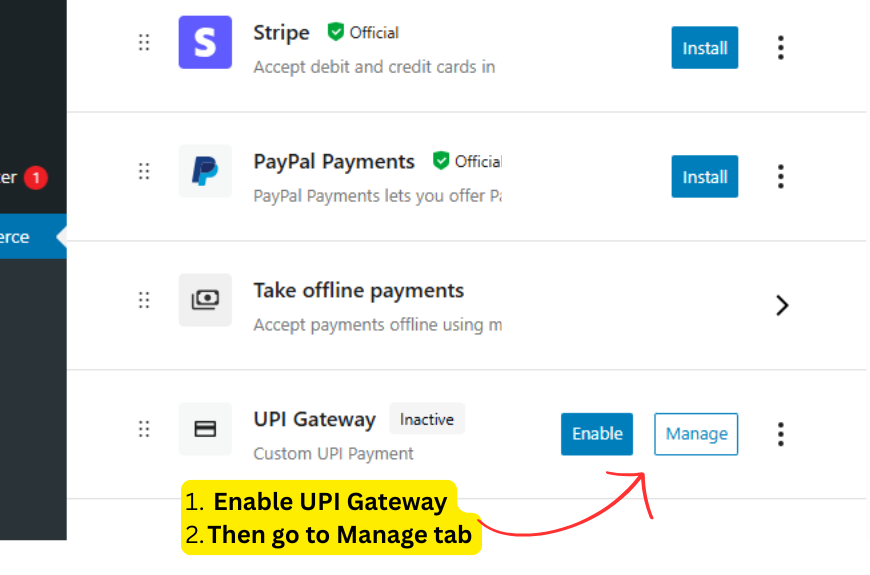Screen dimensions: 870x575
Task: Click the red notification badge in sidebar
Action: pyautogui.click(x=36, y=178)
